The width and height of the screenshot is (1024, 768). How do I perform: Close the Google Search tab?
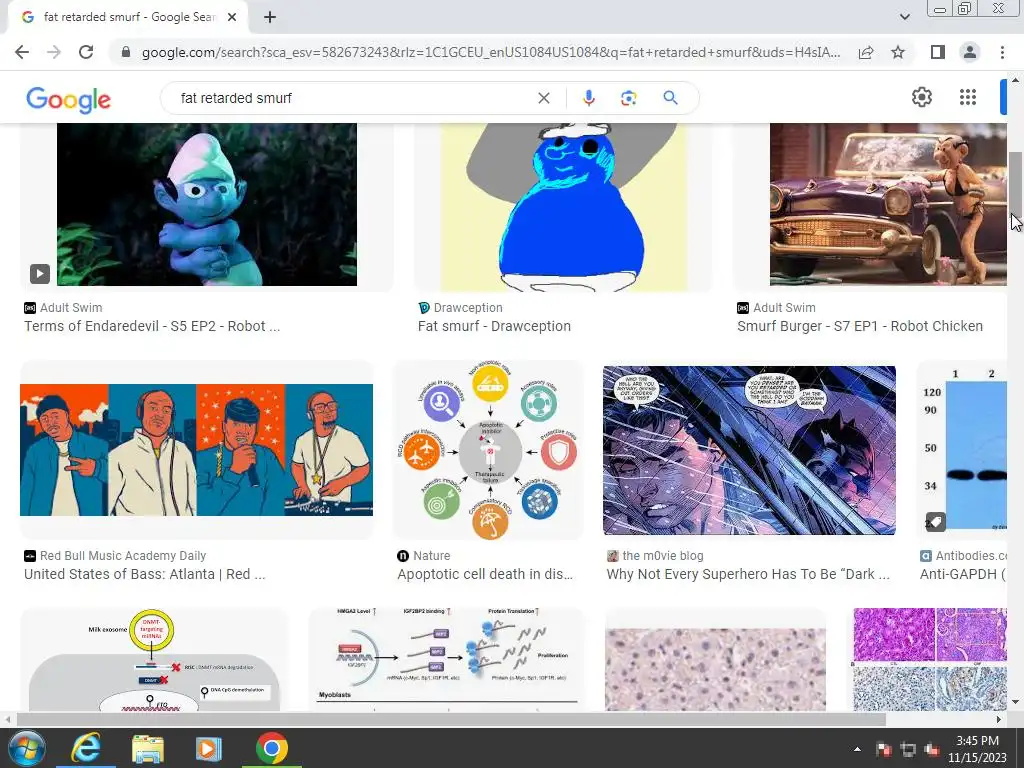tap(232, 18)
